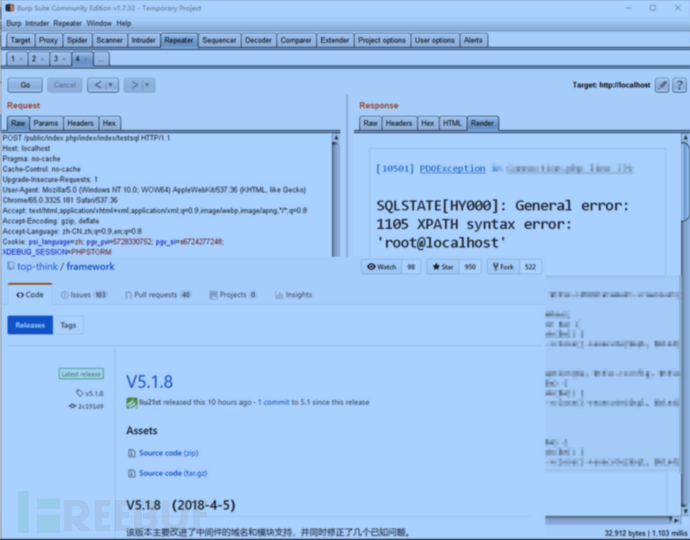The height and width of the screenshot is (540, 690).
Task: Click the v5.1.8 tag icon
Action: click(x=79, y=393)
